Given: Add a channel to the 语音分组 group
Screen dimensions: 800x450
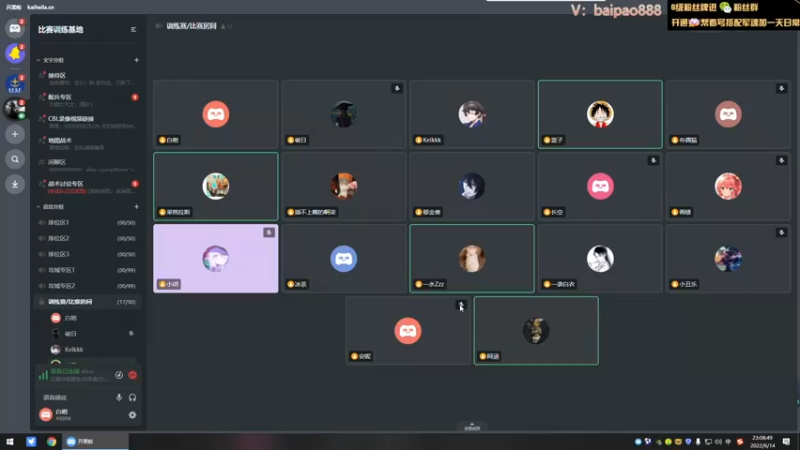Looking at the screenshot, I should click(x=136, y=207).
